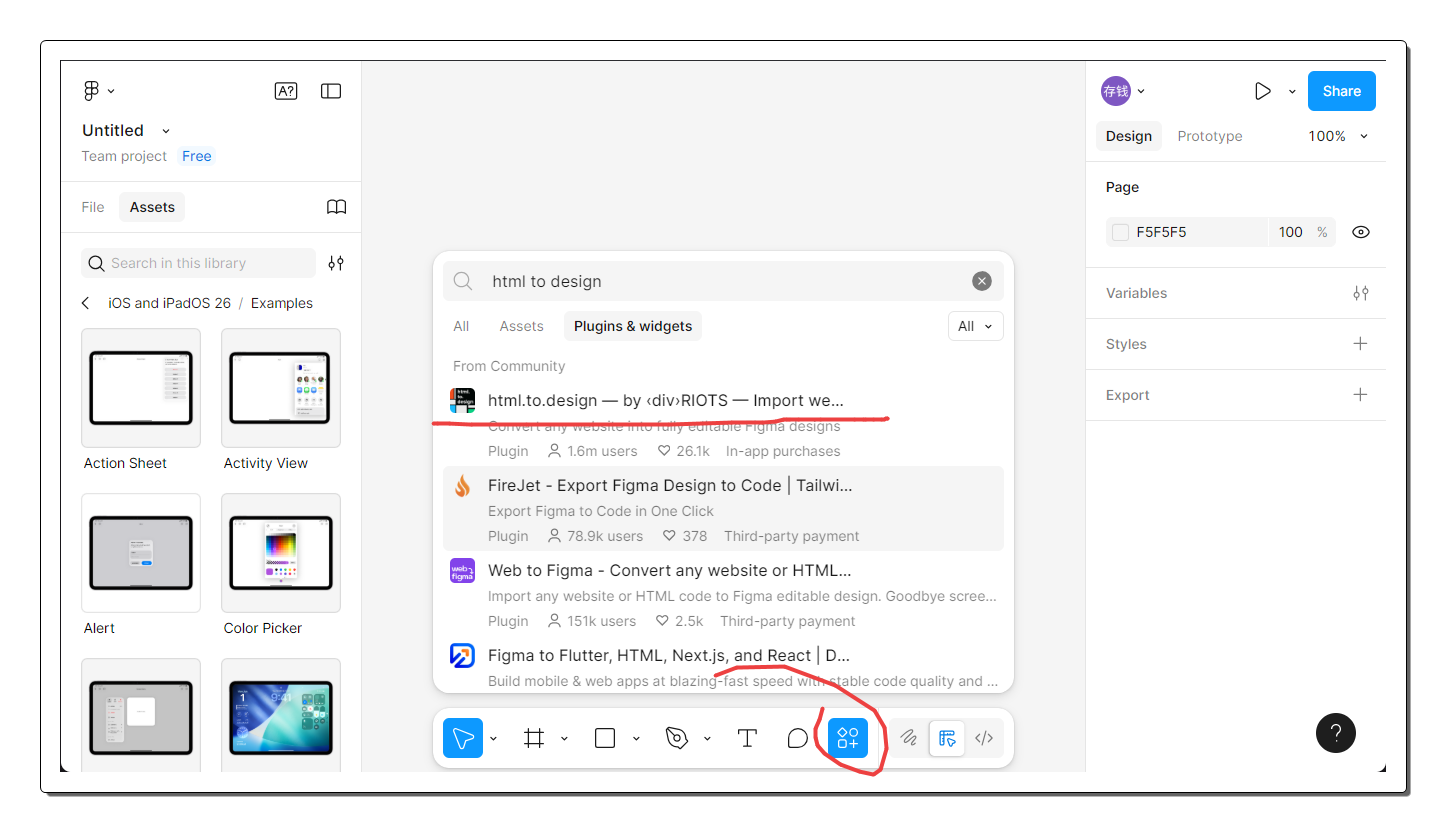Click the page color swatch F5F5F5
The width and height of the screenshot is (1446, 832).
tap(1120, 232)
